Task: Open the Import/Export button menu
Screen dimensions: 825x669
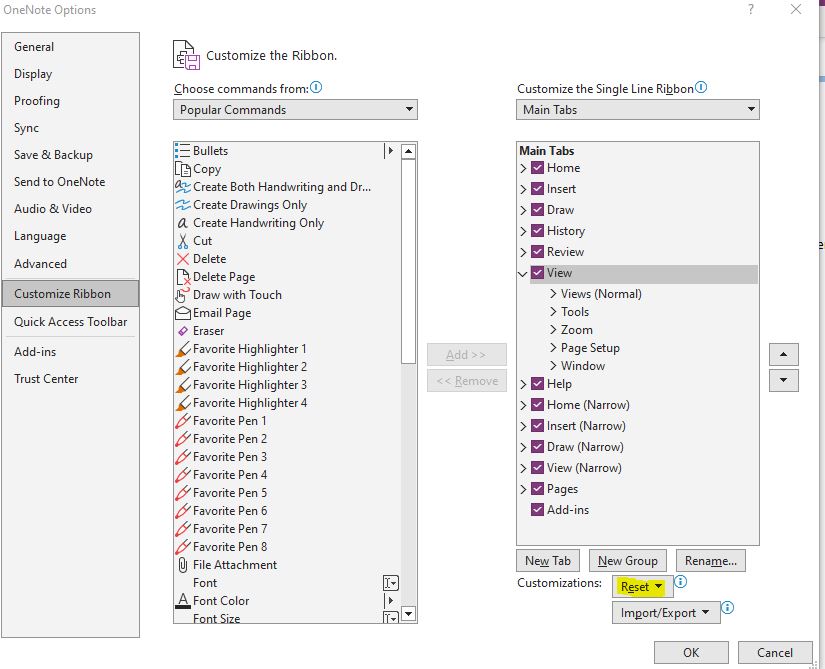Action: click(666, 613)
